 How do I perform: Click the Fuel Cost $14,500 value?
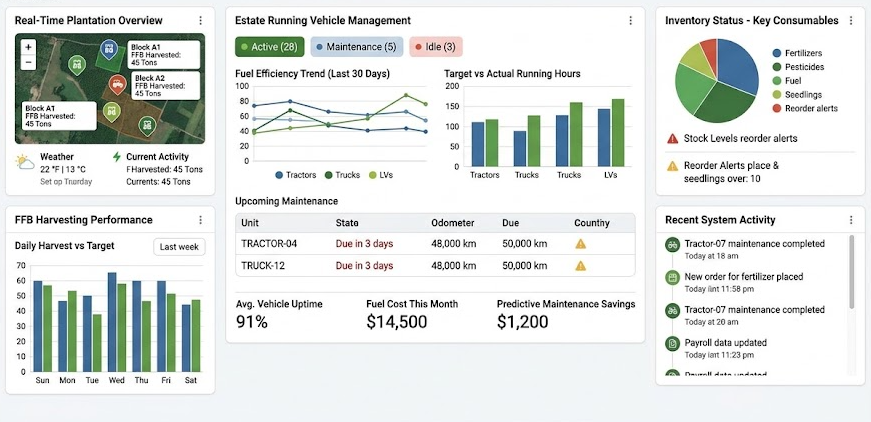[x=397, y=322]
